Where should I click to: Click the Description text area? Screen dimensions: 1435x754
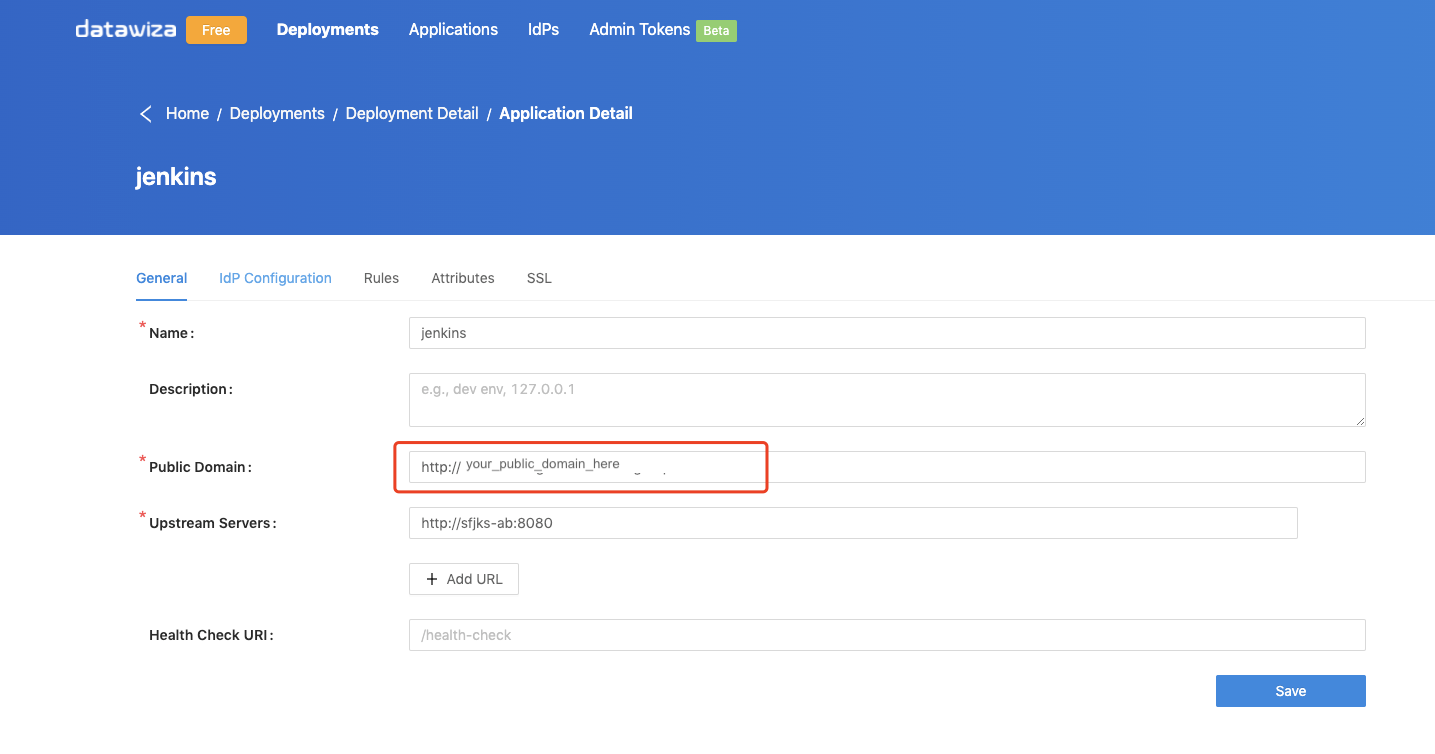[887, 400]
